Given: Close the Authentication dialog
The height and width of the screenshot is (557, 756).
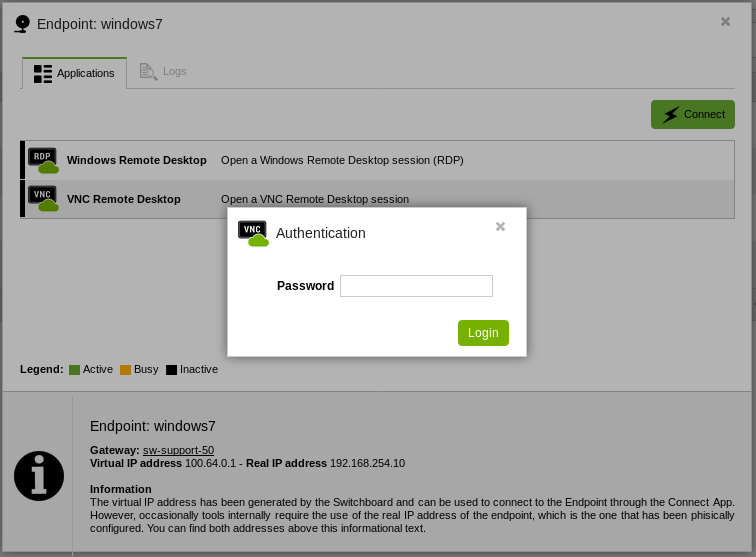Looking at the screenshot, I should click(x=501, y=226).
